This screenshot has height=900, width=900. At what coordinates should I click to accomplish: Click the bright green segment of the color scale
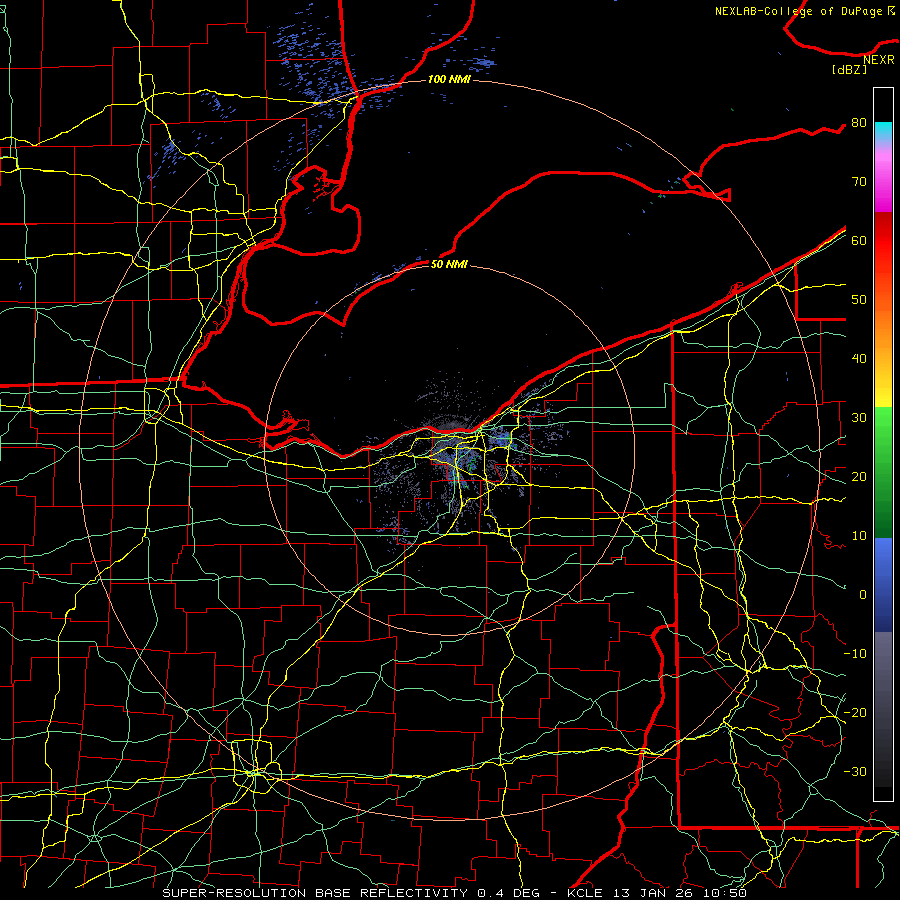tap(883, 436)
